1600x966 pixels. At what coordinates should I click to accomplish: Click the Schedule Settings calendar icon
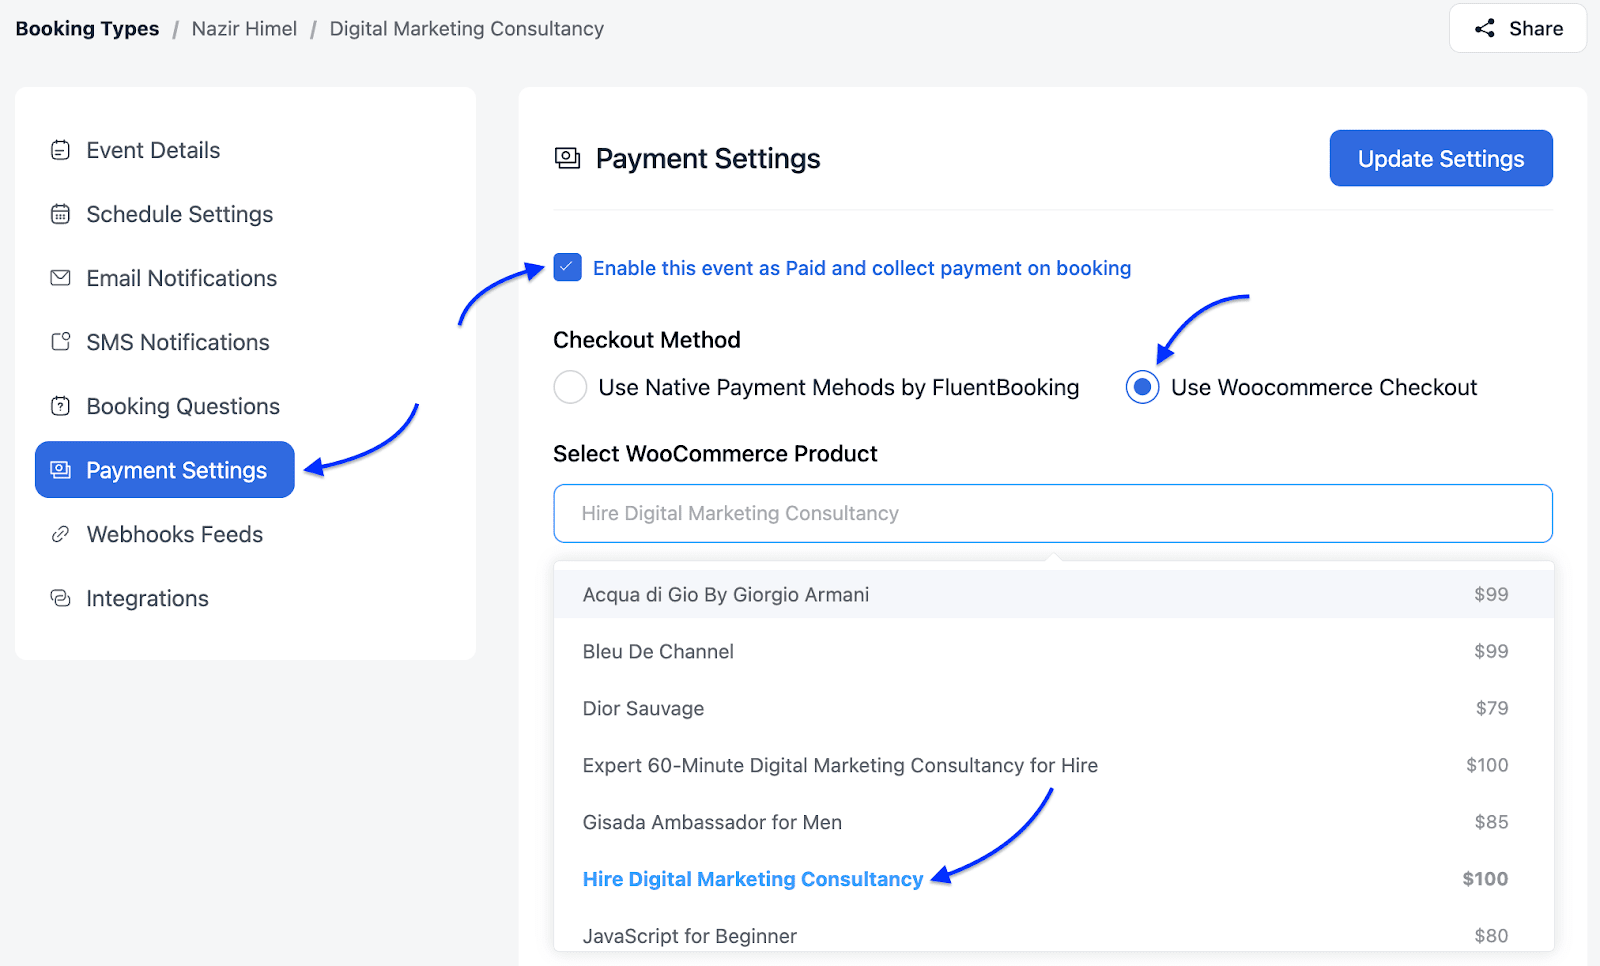pos(60,214)
